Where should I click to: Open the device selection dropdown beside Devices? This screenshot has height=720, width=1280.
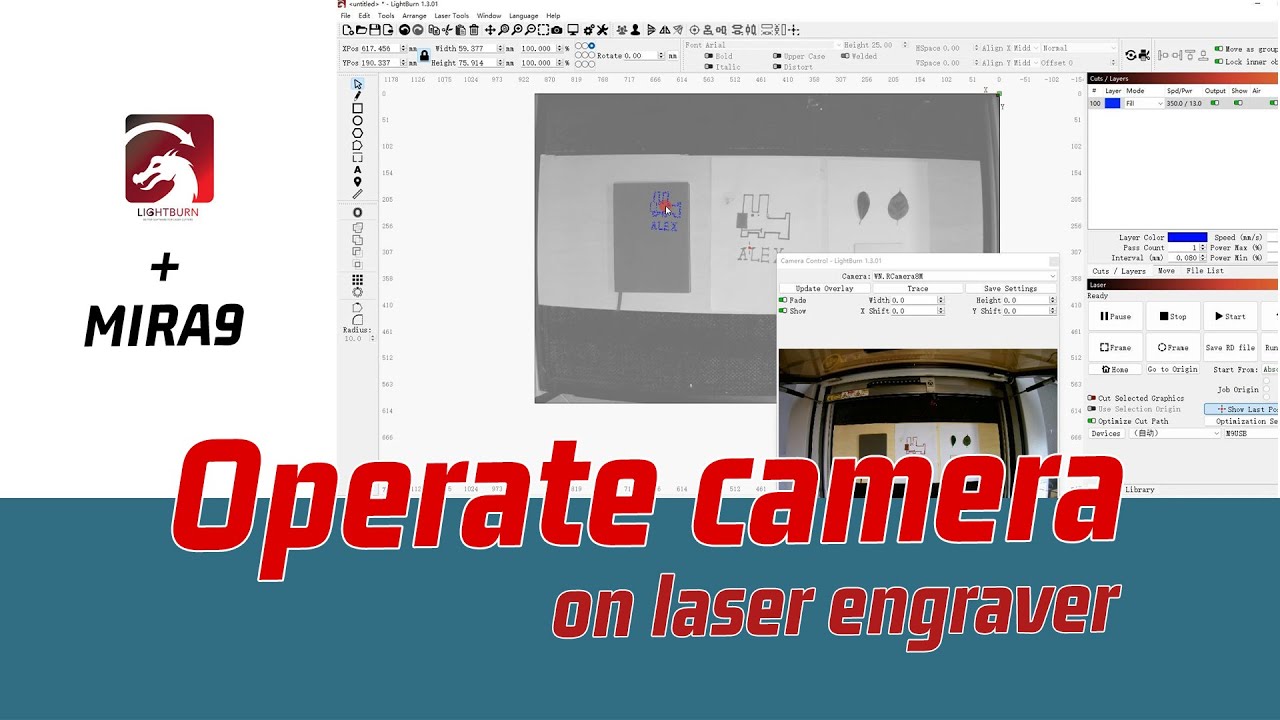tap(1176, 433)
